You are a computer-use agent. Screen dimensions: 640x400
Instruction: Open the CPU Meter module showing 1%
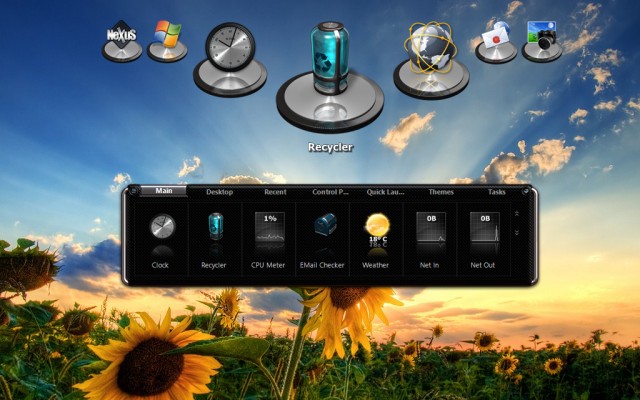[269, 227]
